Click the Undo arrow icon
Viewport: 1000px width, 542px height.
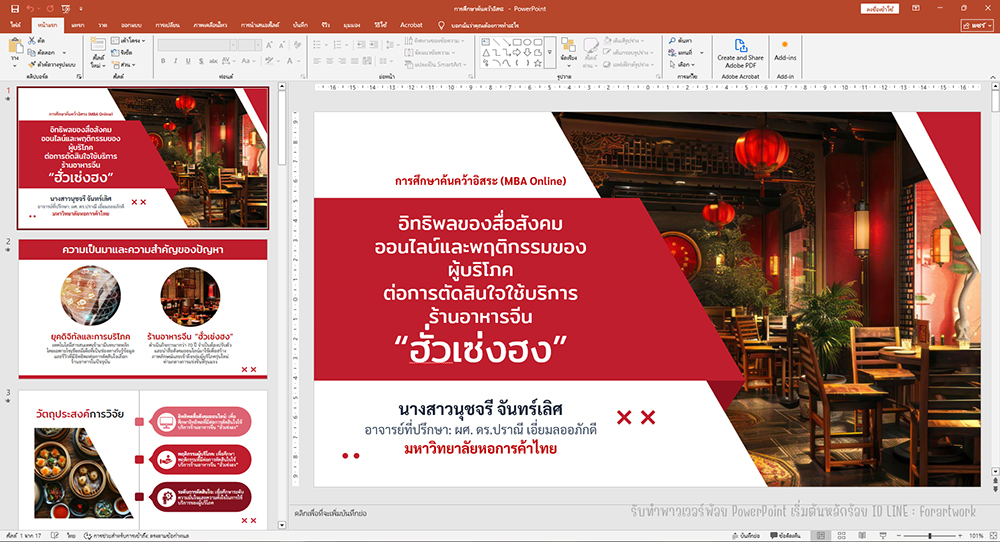click(x=31, y=9)
